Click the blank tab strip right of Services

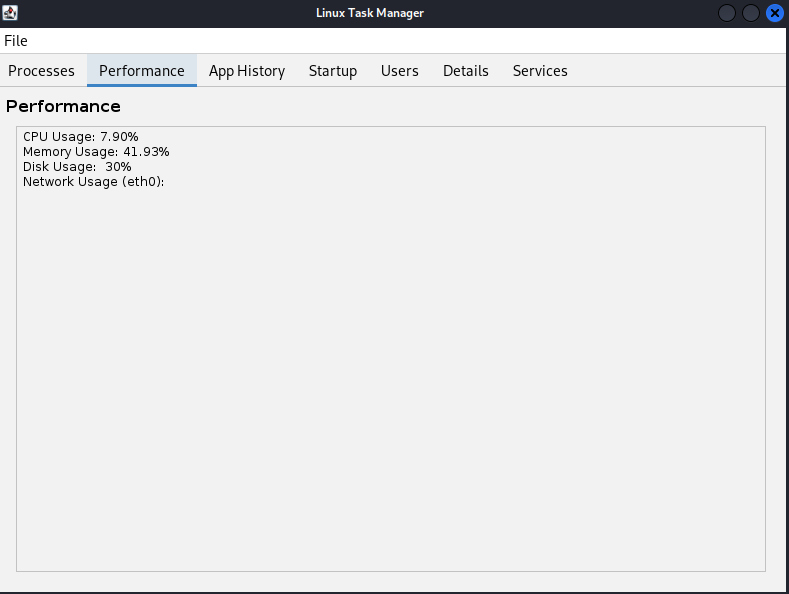(x=680, y=71)
